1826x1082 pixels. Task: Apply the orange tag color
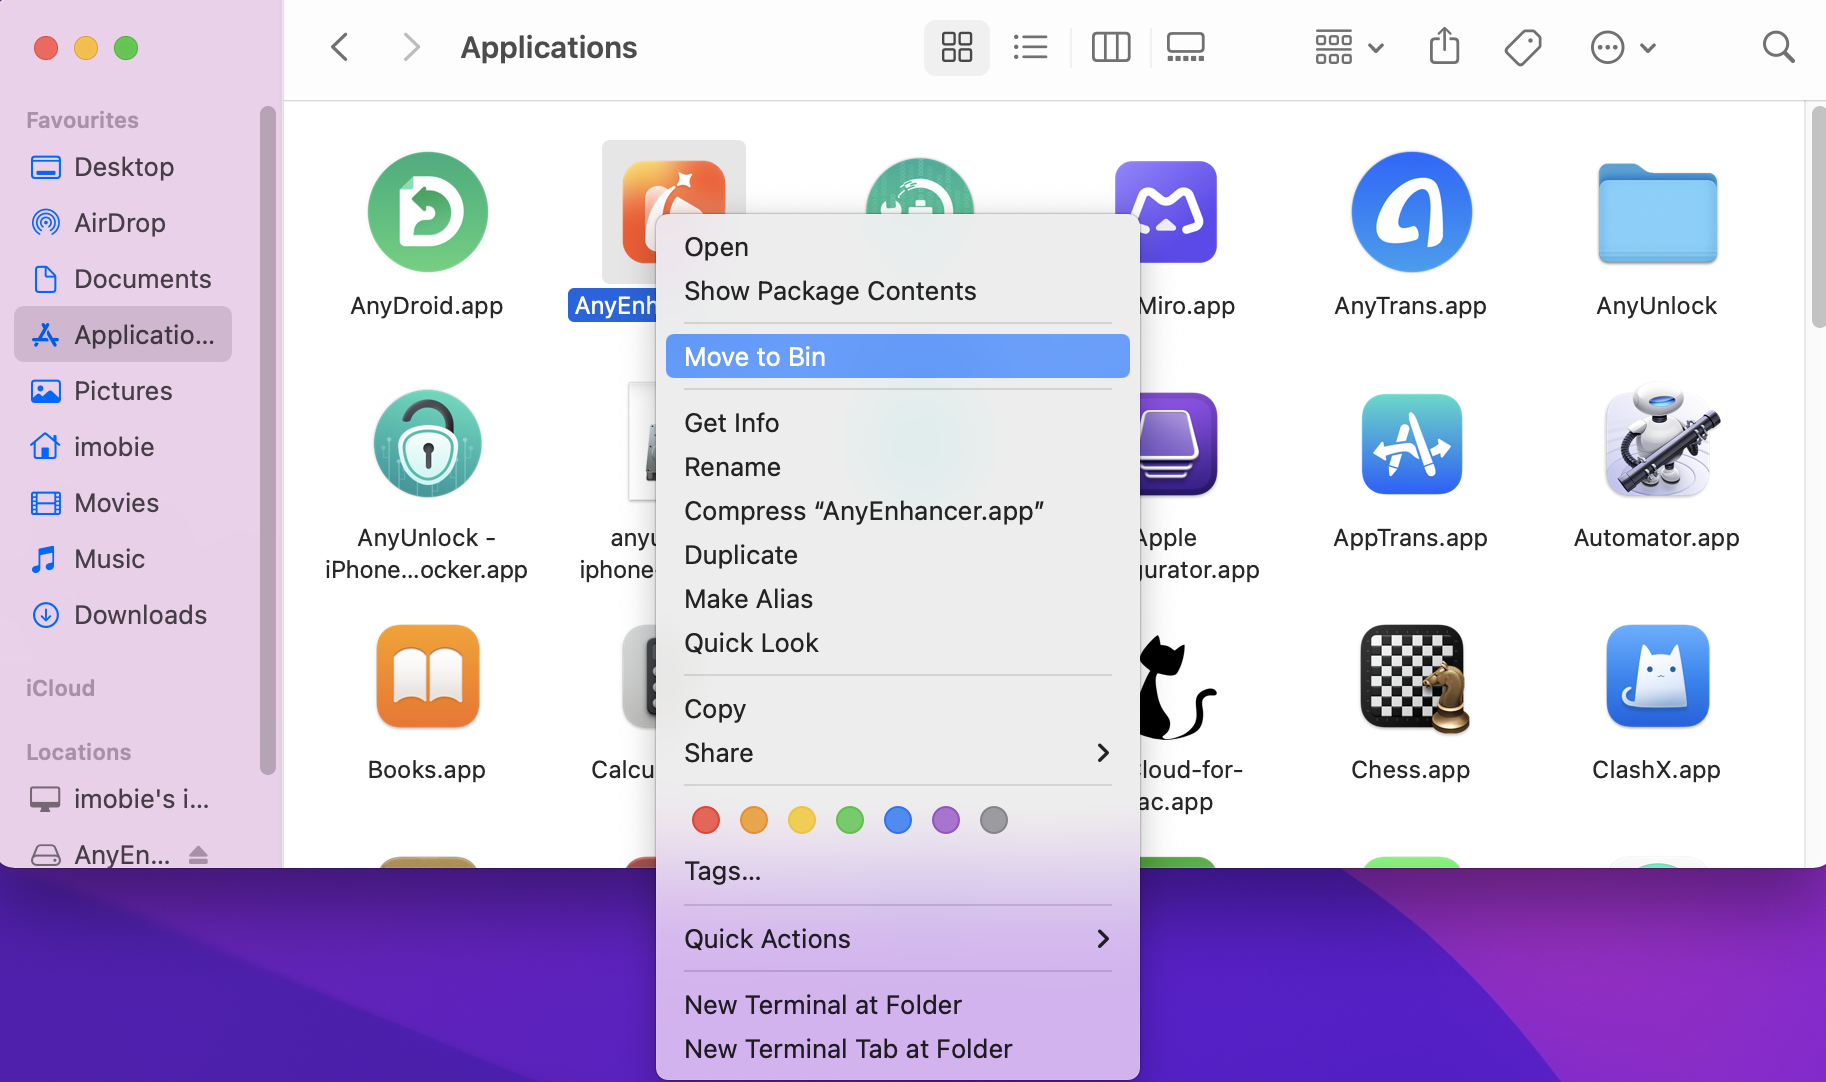pyautogui.click(x=754, y=820)
